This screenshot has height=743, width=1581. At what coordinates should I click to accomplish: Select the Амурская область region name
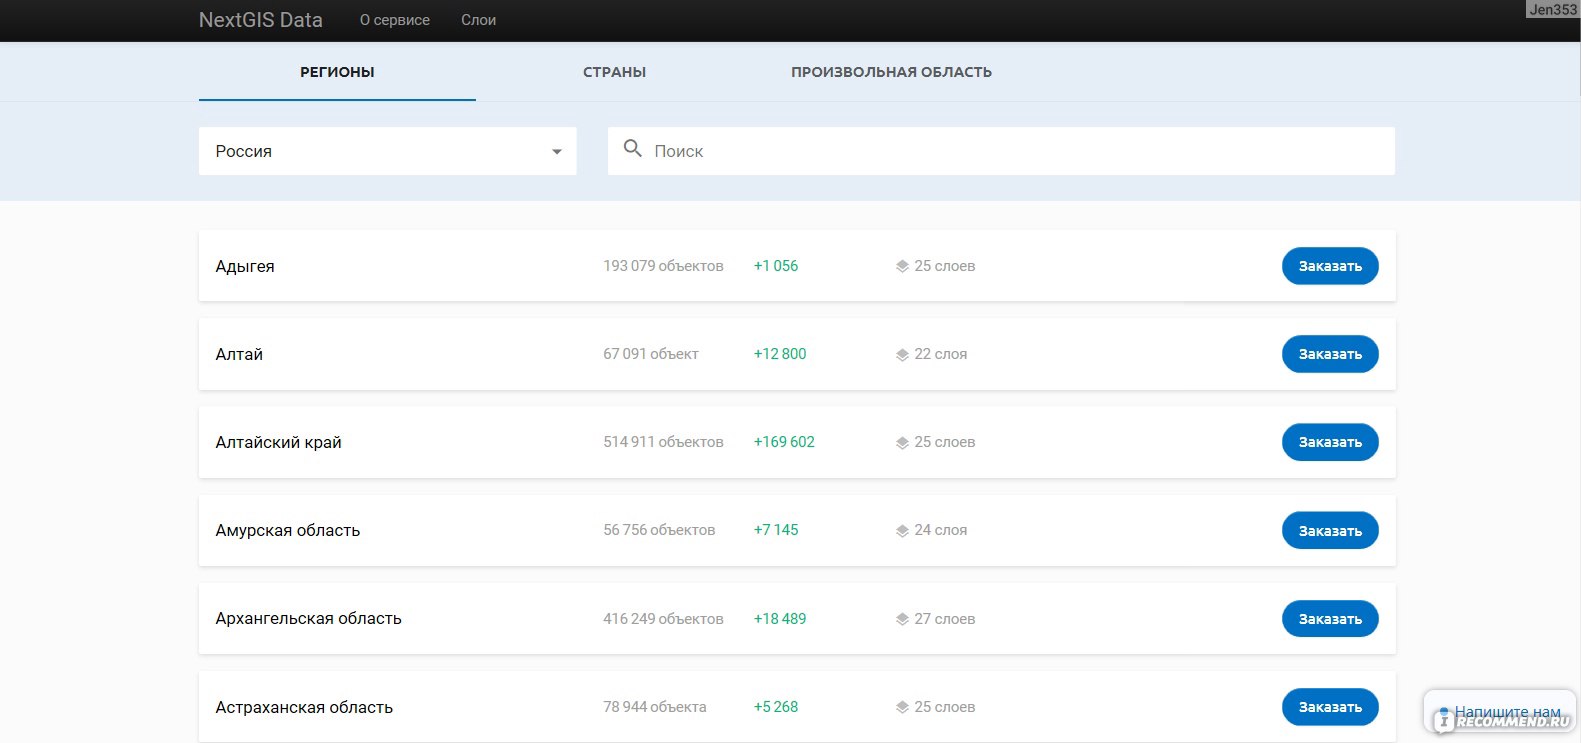pos(287,530)
